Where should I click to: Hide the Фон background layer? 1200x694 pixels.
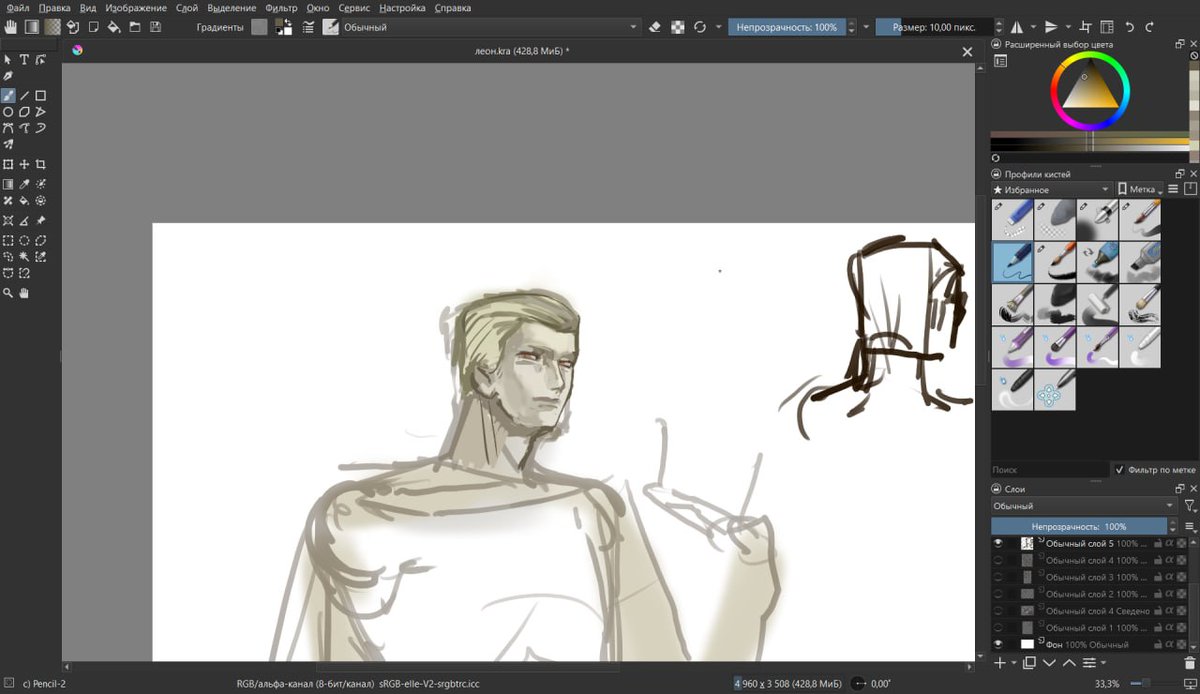point(998,644)
